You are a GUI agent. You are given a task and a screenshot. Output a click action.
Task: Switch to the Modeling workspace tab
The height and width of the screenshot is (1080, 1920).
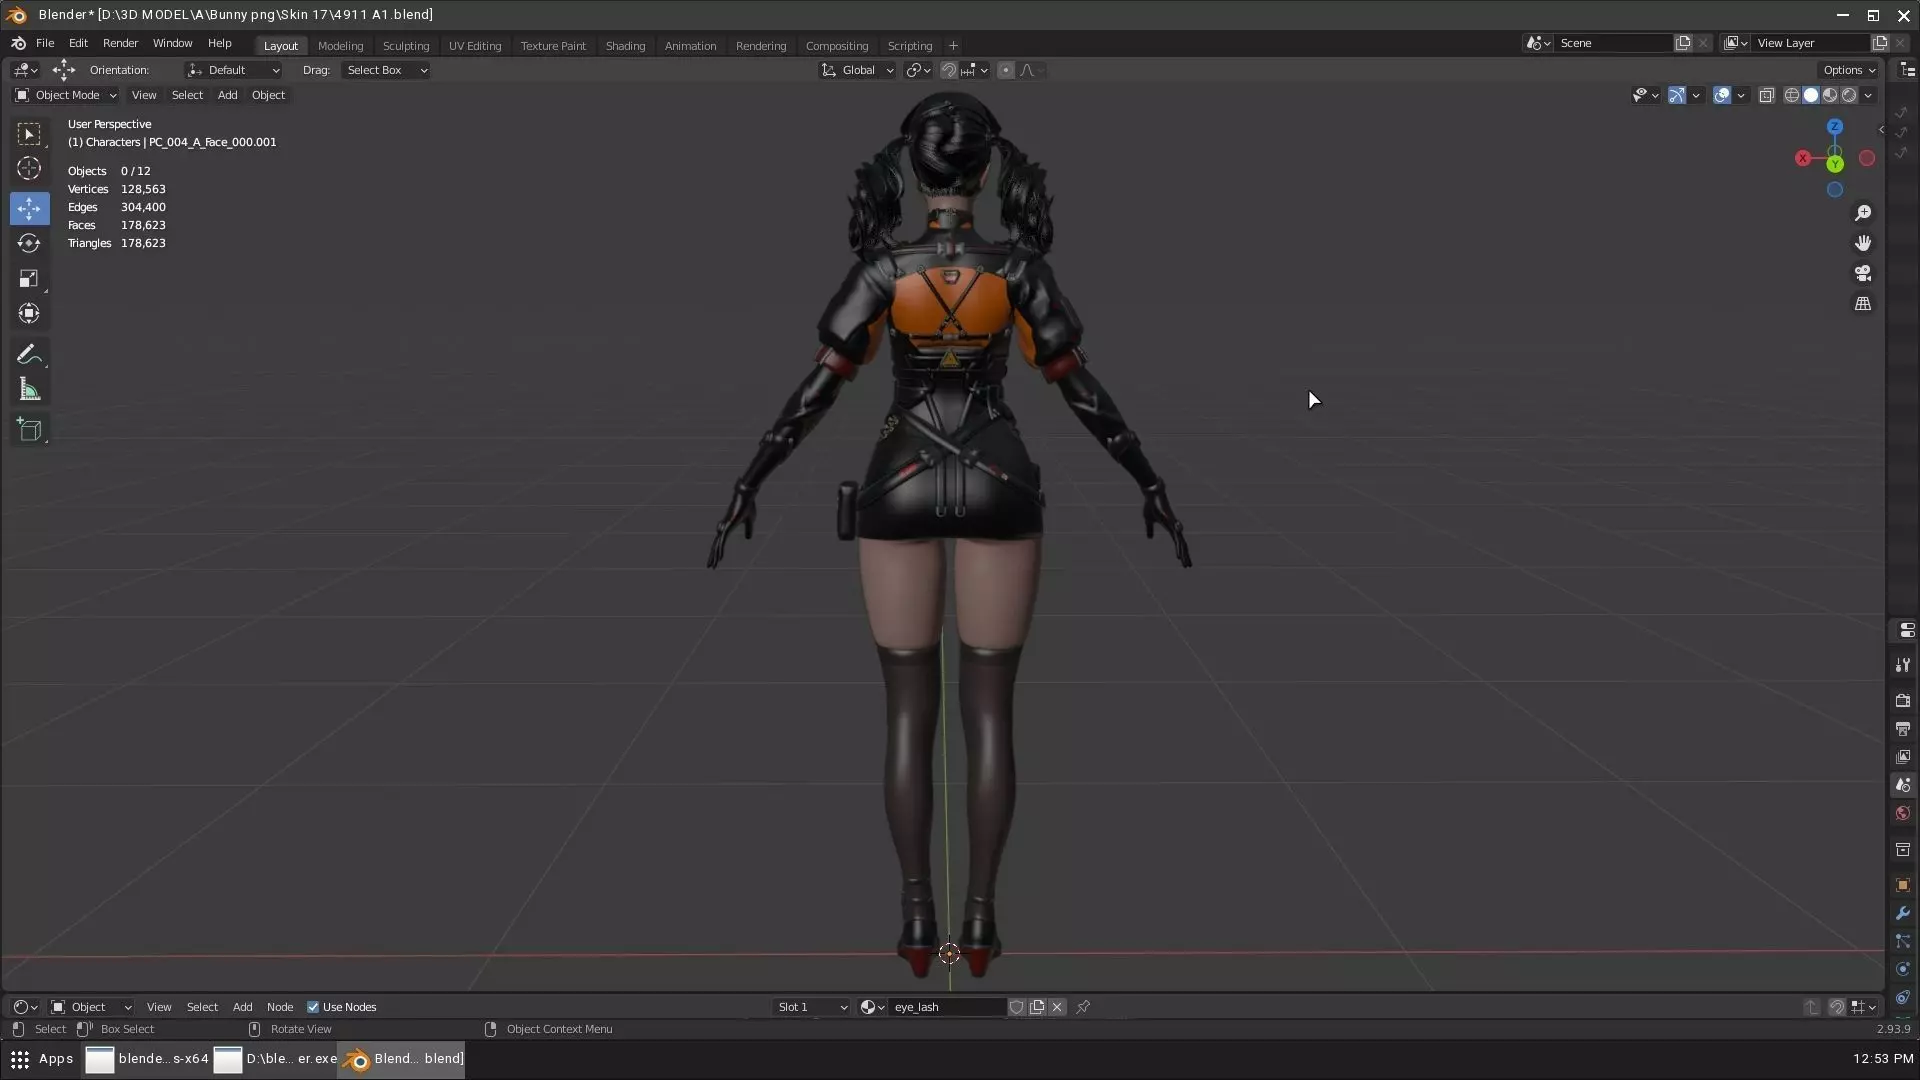340,46
